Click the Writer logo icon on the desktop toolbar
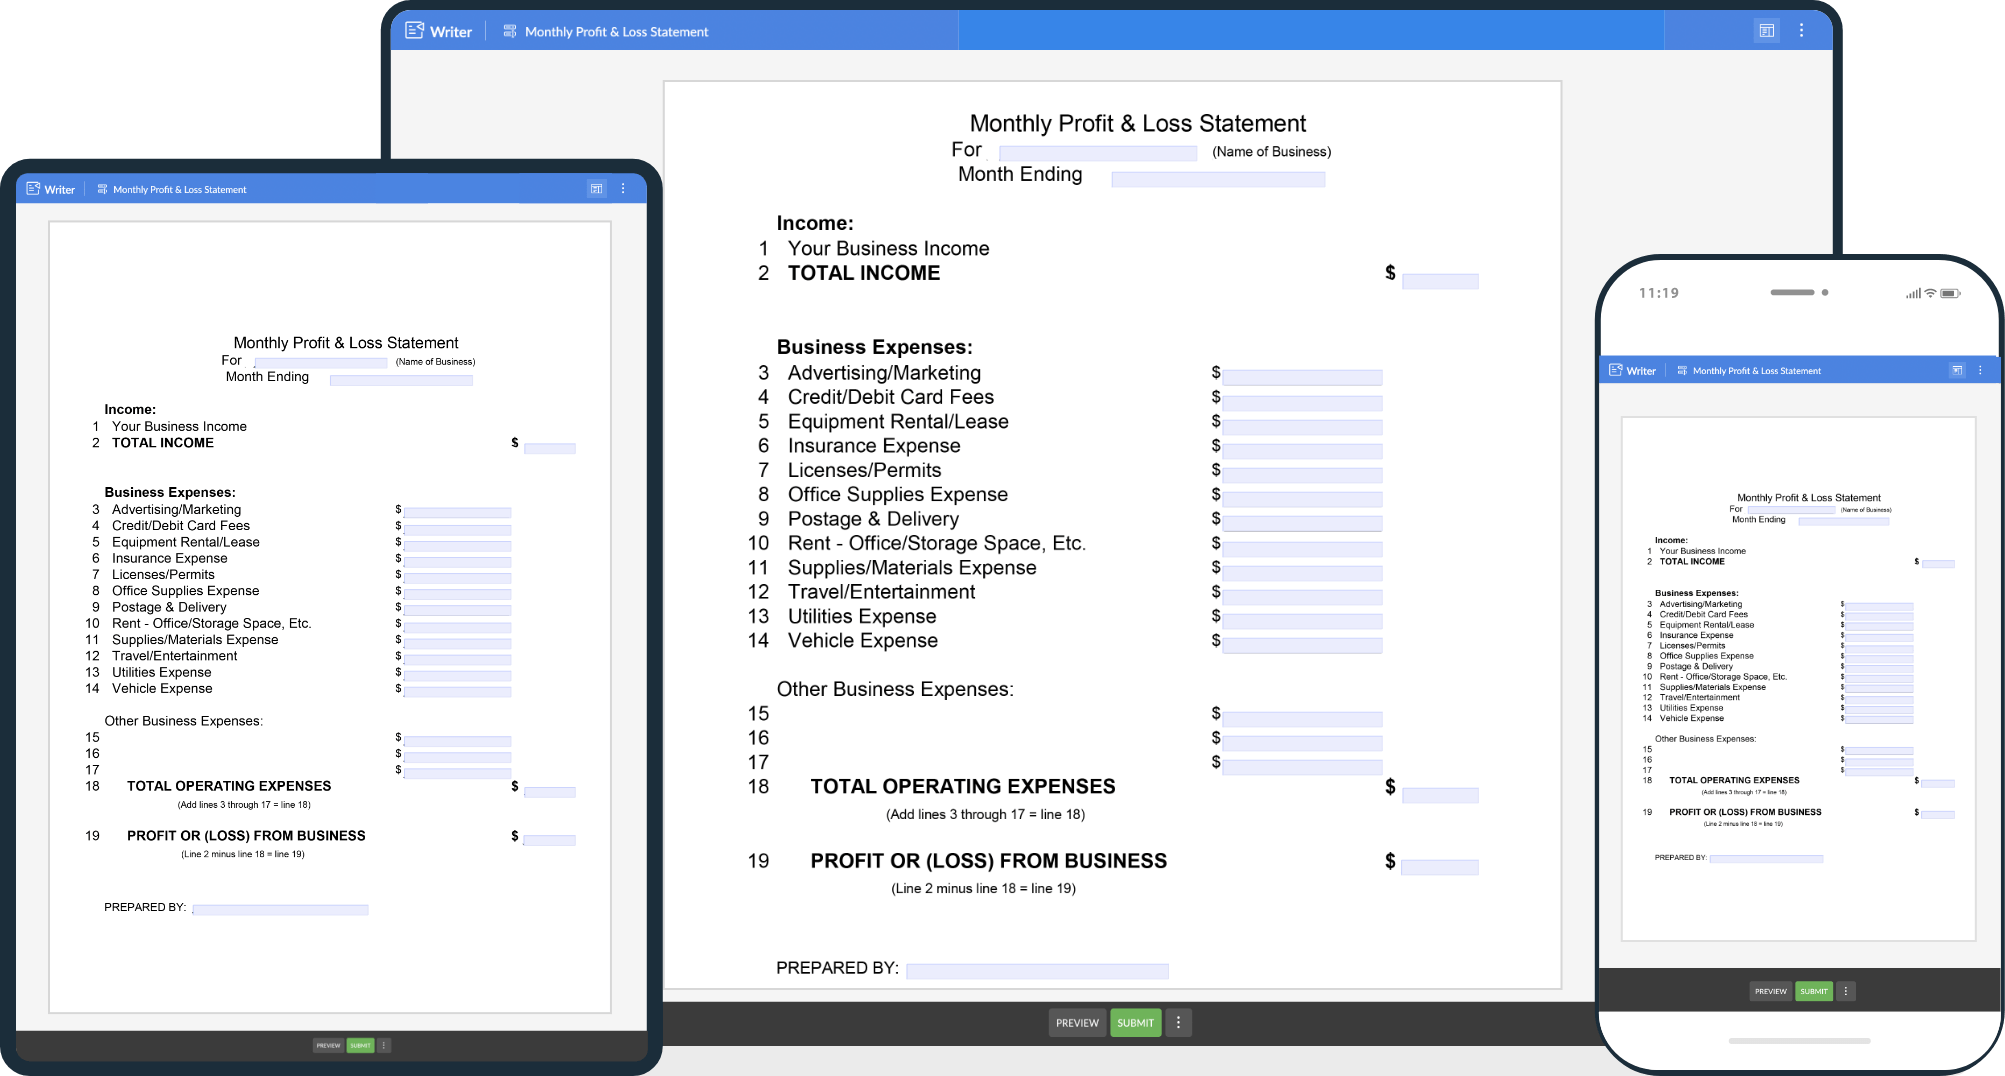 click(415, 31)
